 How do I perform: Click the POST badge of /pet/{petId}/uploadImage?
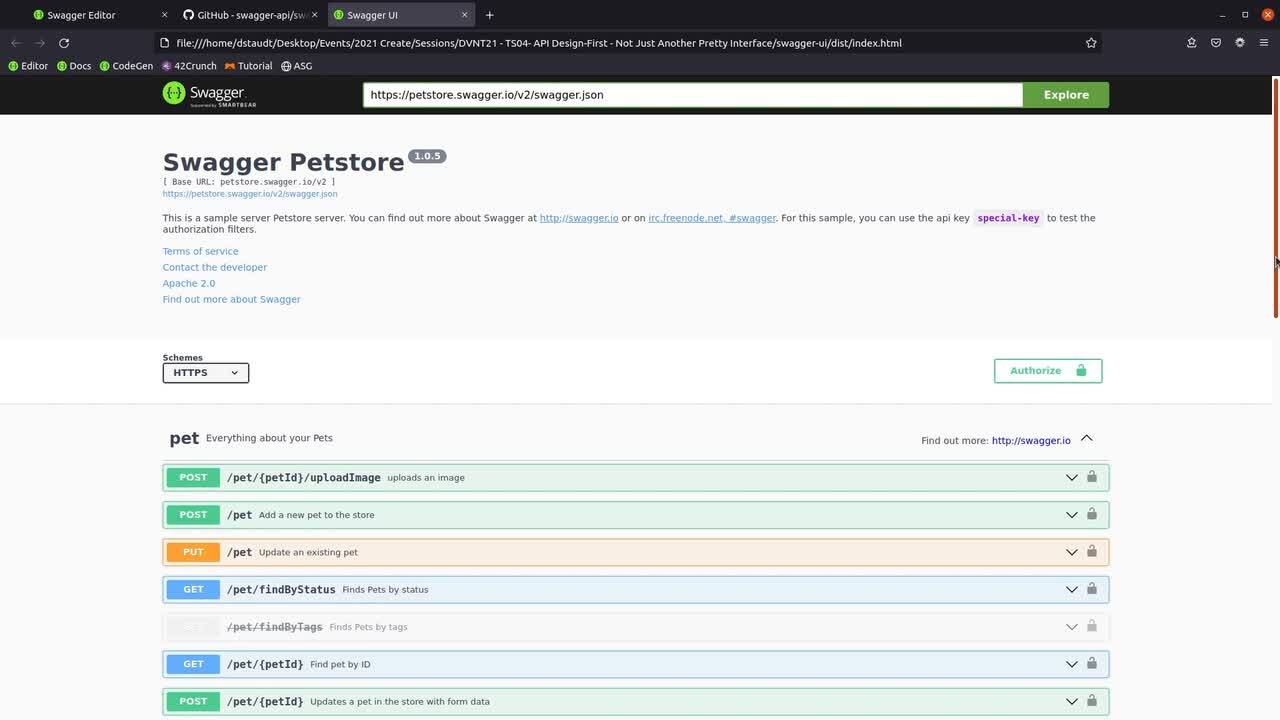coord(193,477)
